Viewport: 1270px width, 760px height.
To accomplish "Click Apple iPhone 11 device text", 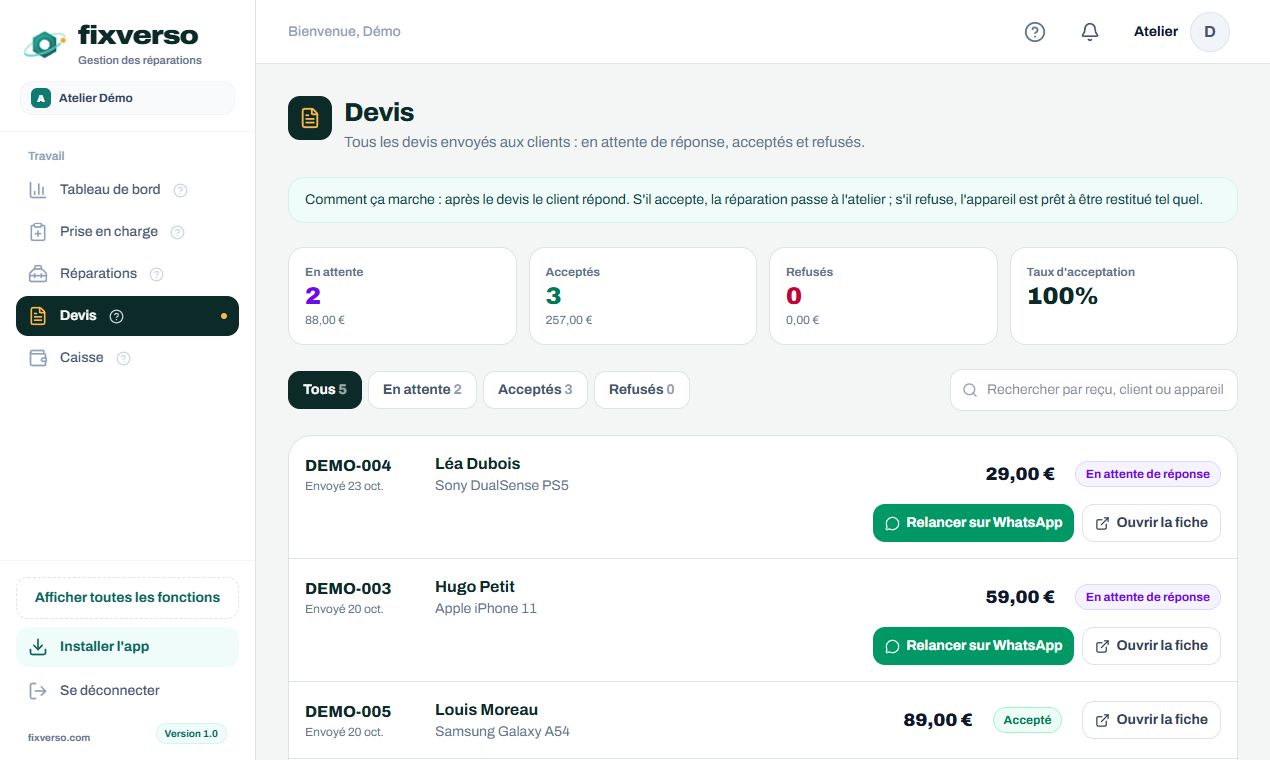I will [486, 609].
